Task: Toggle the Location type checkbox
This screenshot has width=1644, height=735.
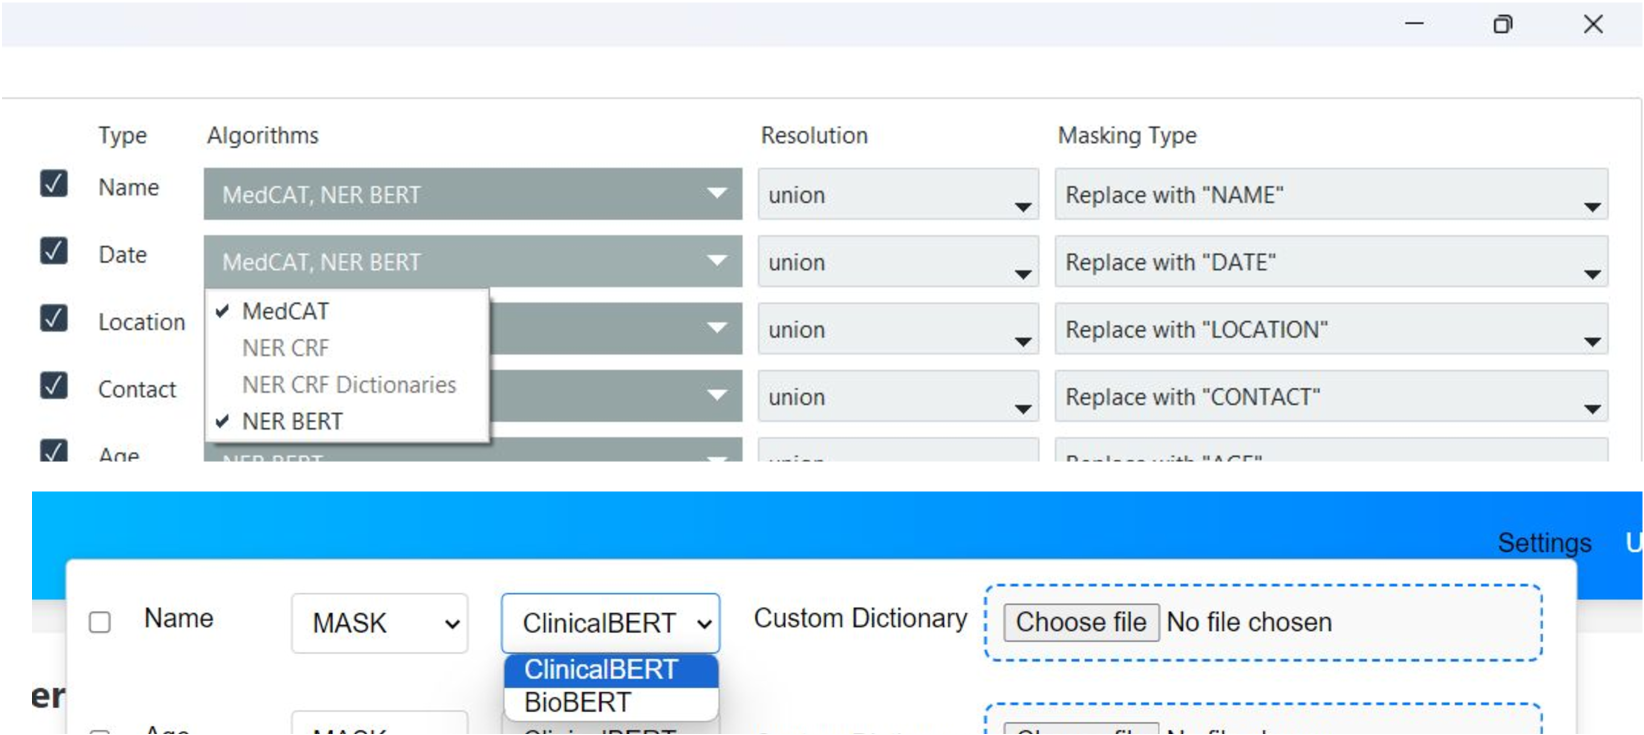Action: (54, 318)
